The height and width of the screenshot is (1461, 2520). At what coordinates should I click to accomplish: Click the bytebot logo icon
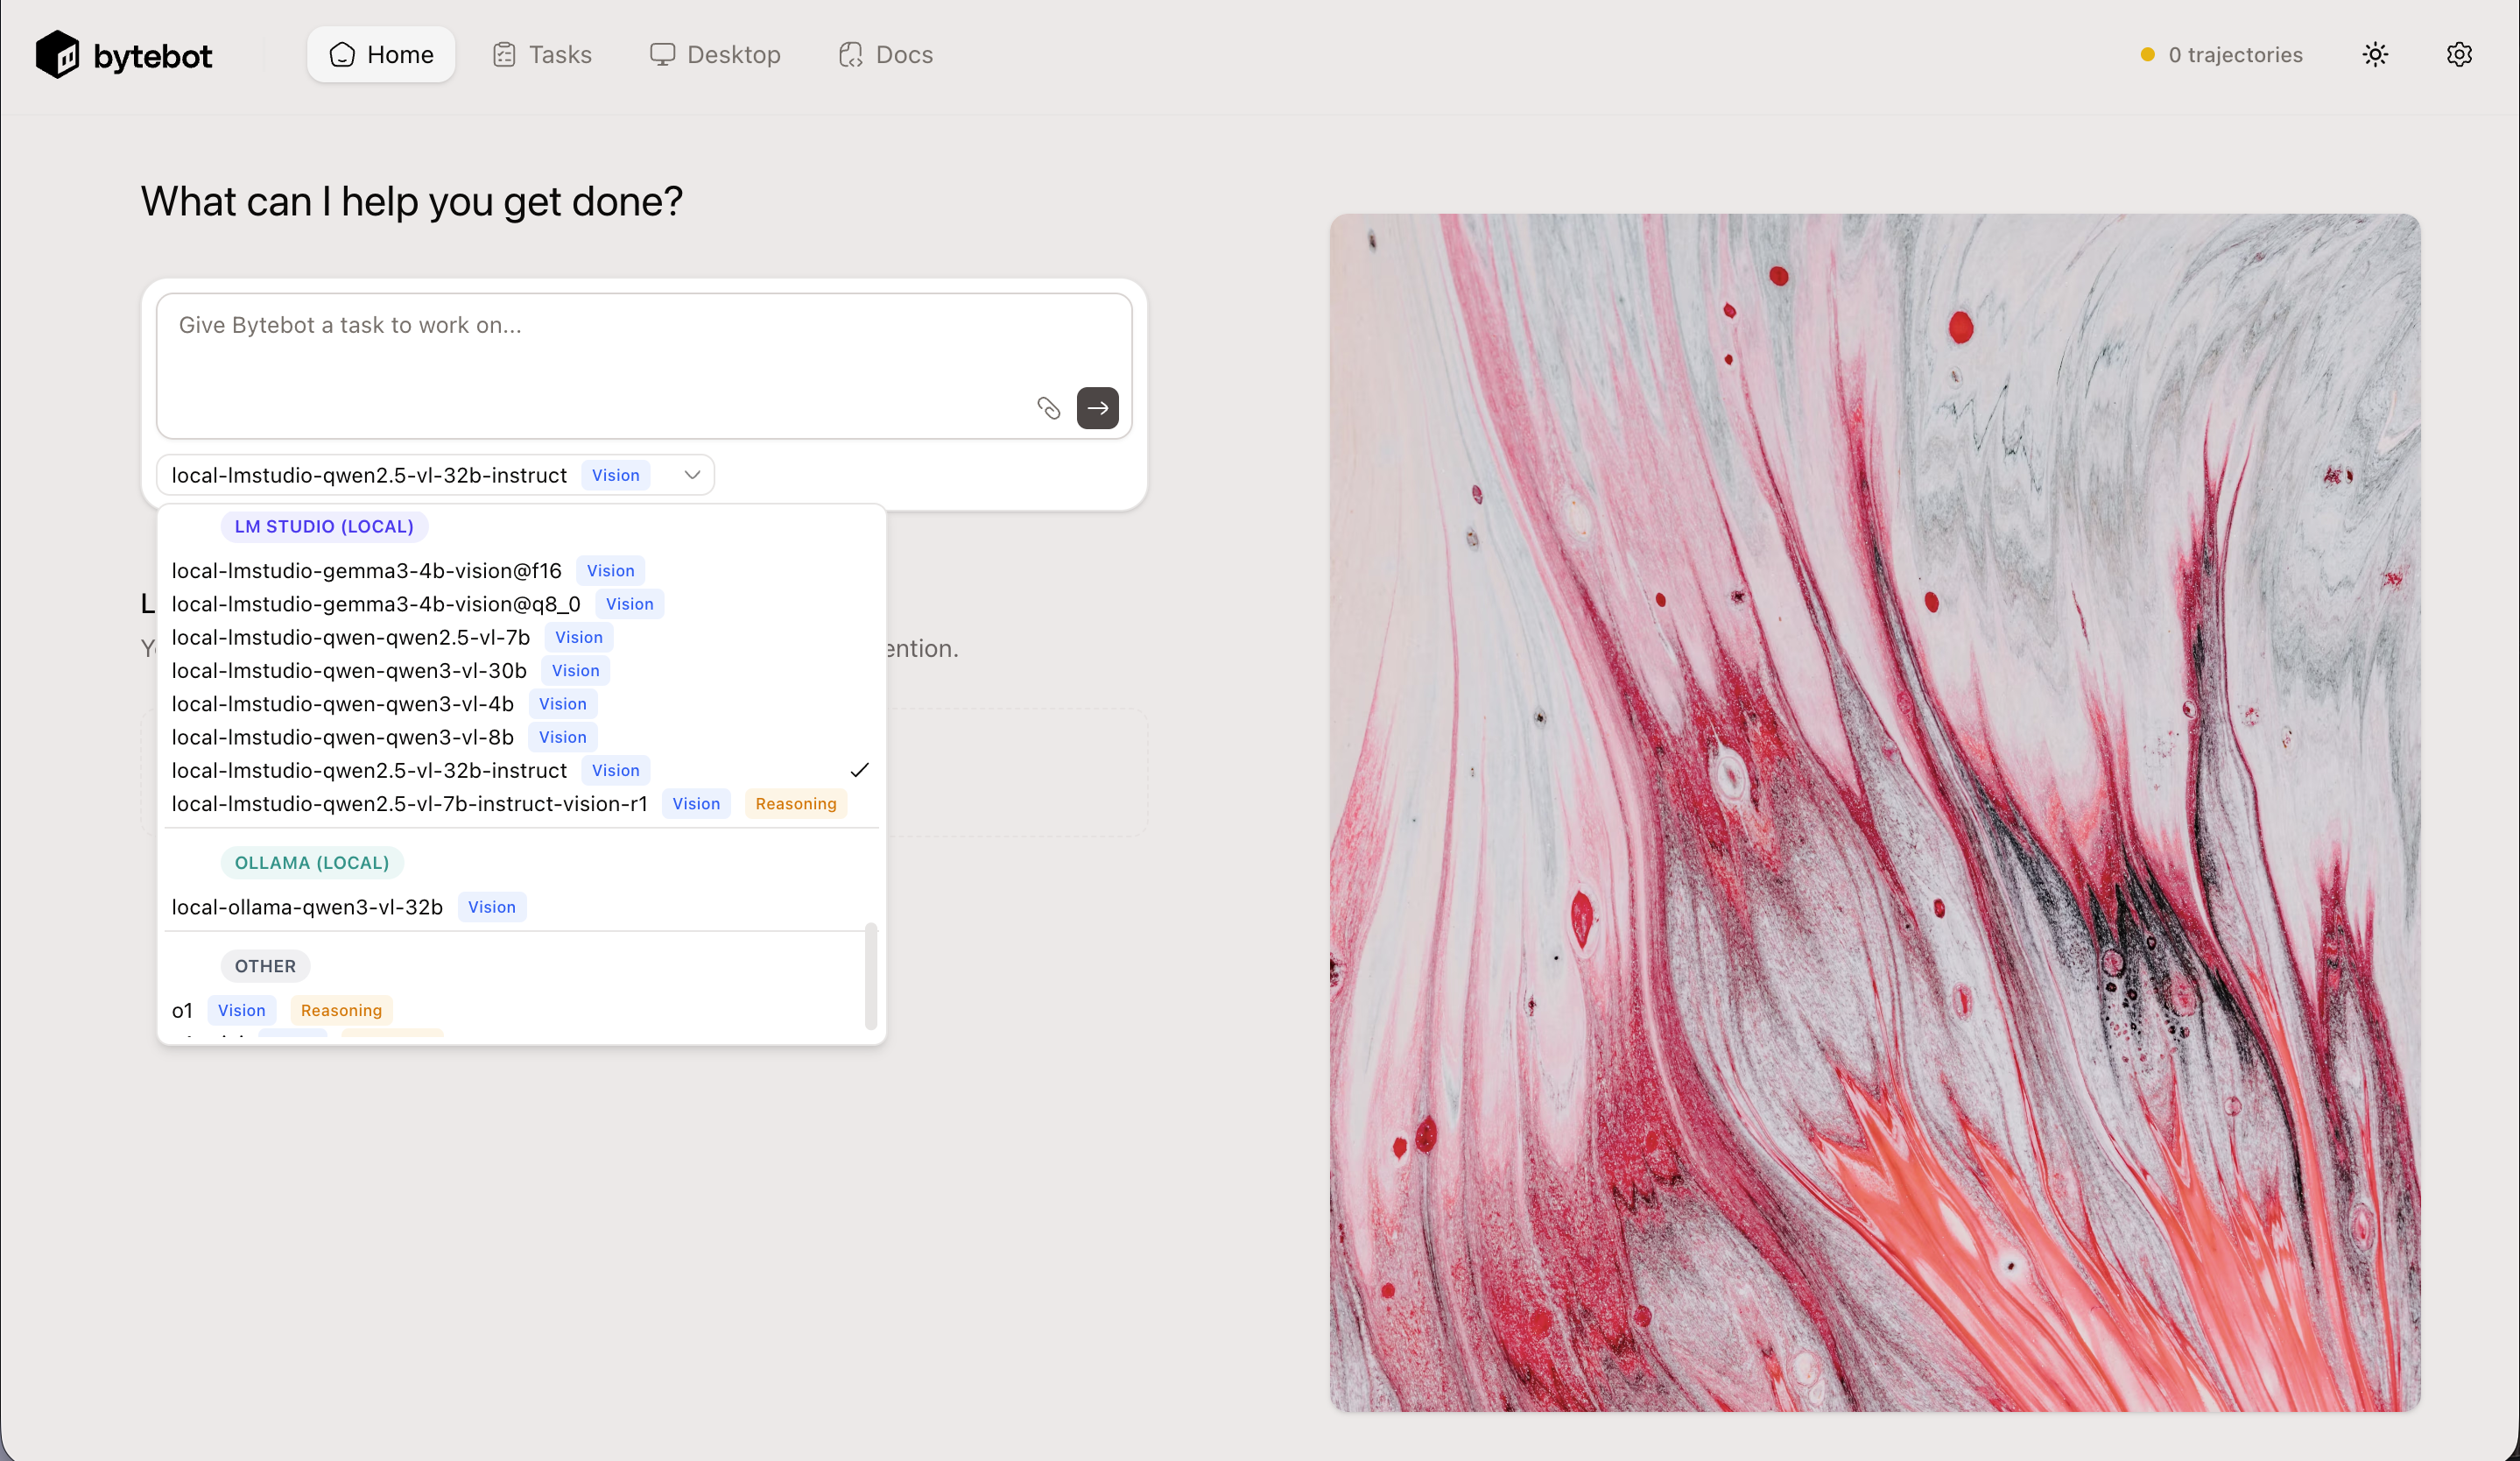pyautogui.click(x=57, y=54)
